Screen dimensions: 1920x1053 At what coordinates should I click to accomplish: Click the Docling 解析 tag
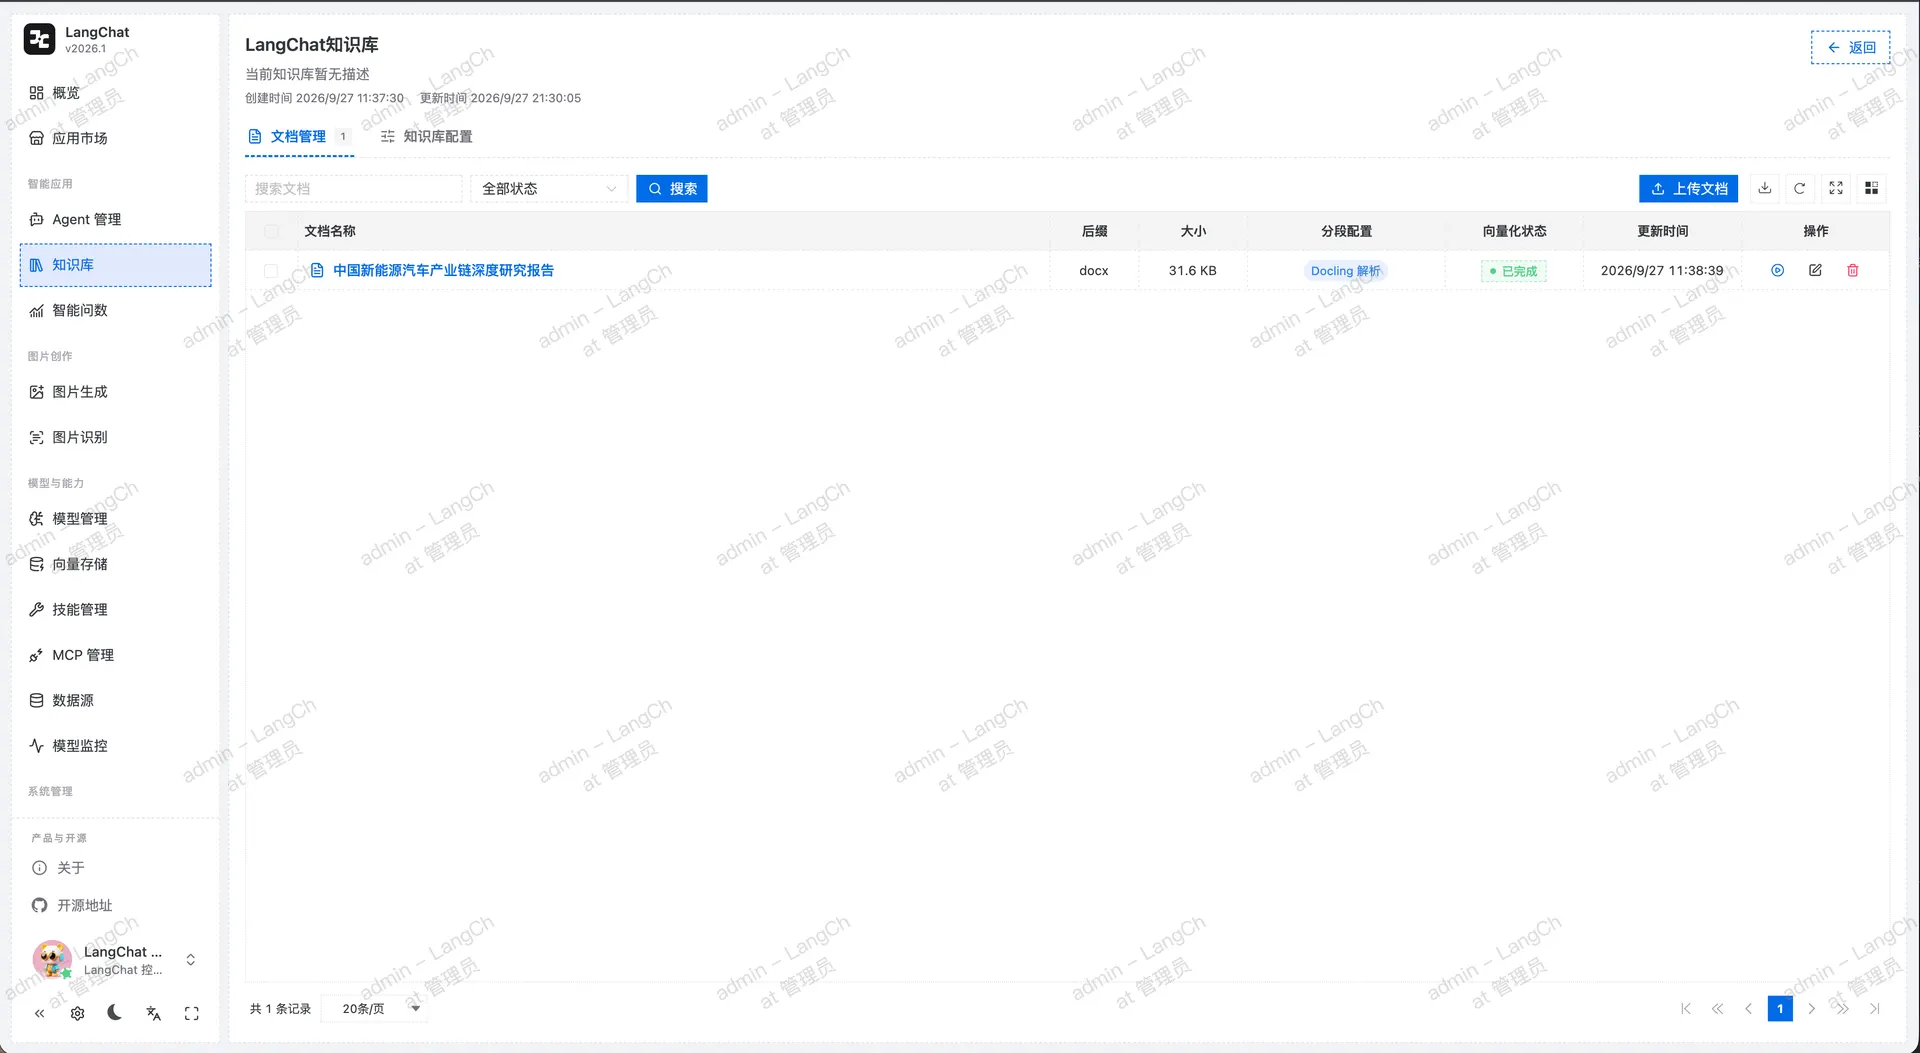pyautogui.click(x=1346, y=271)
